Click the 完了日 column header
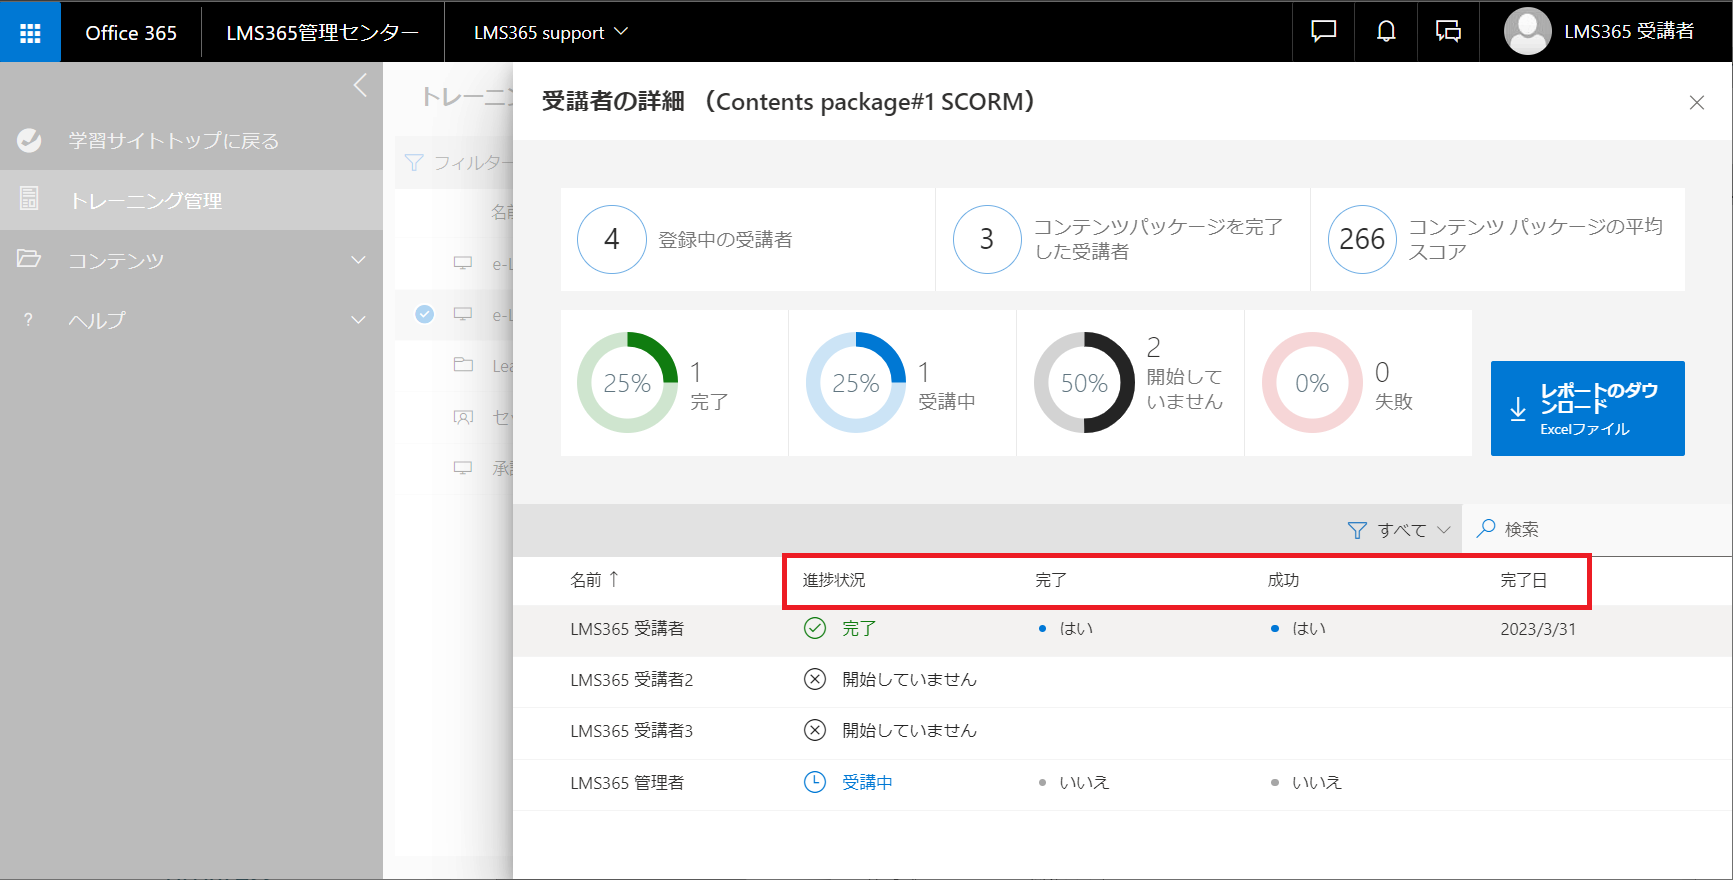 [x=1524, y=580]
